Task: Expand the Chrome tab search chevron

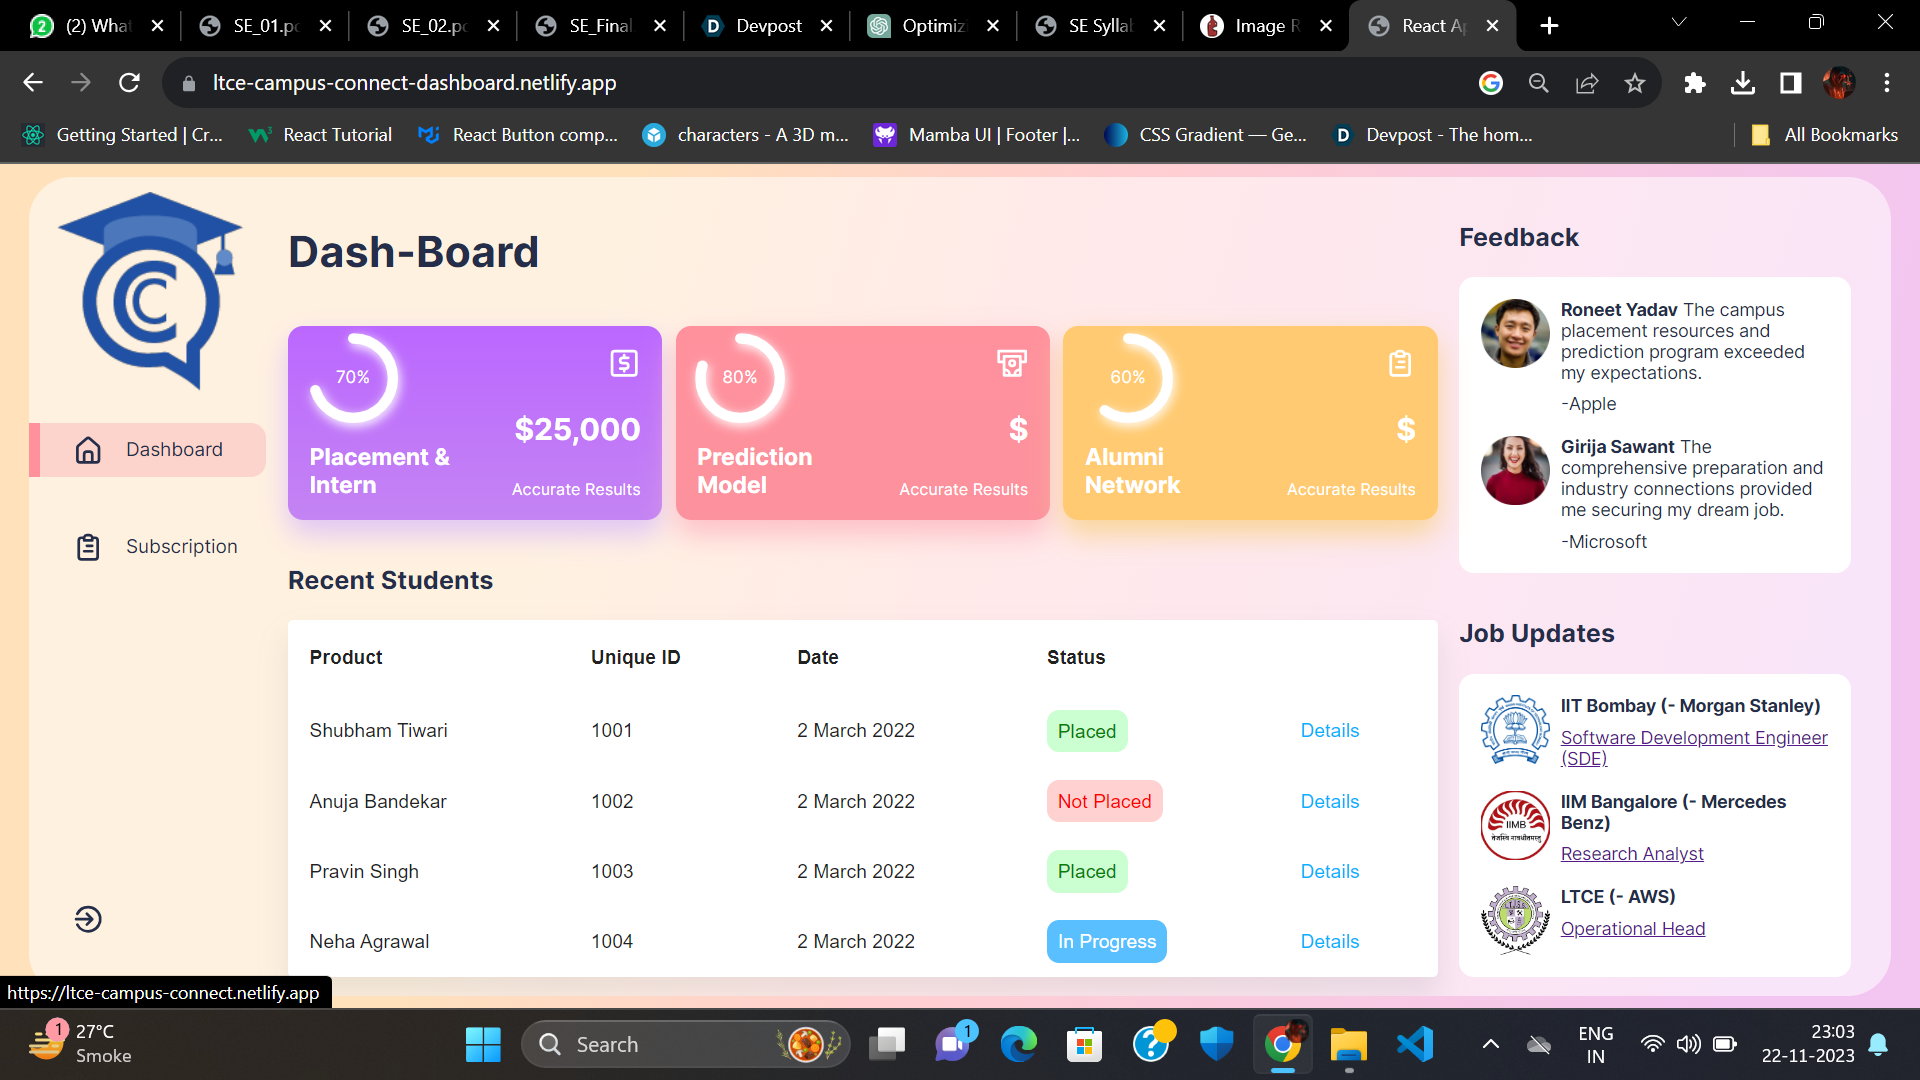Action: (1679, 22)
